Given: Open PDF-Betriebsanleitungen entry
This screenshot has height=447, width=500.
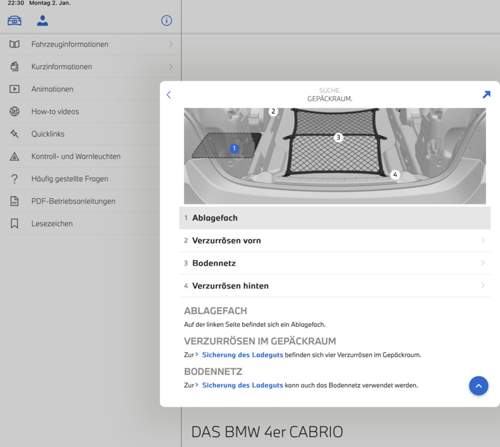Looking at the screenshot, I should point(80,201).
